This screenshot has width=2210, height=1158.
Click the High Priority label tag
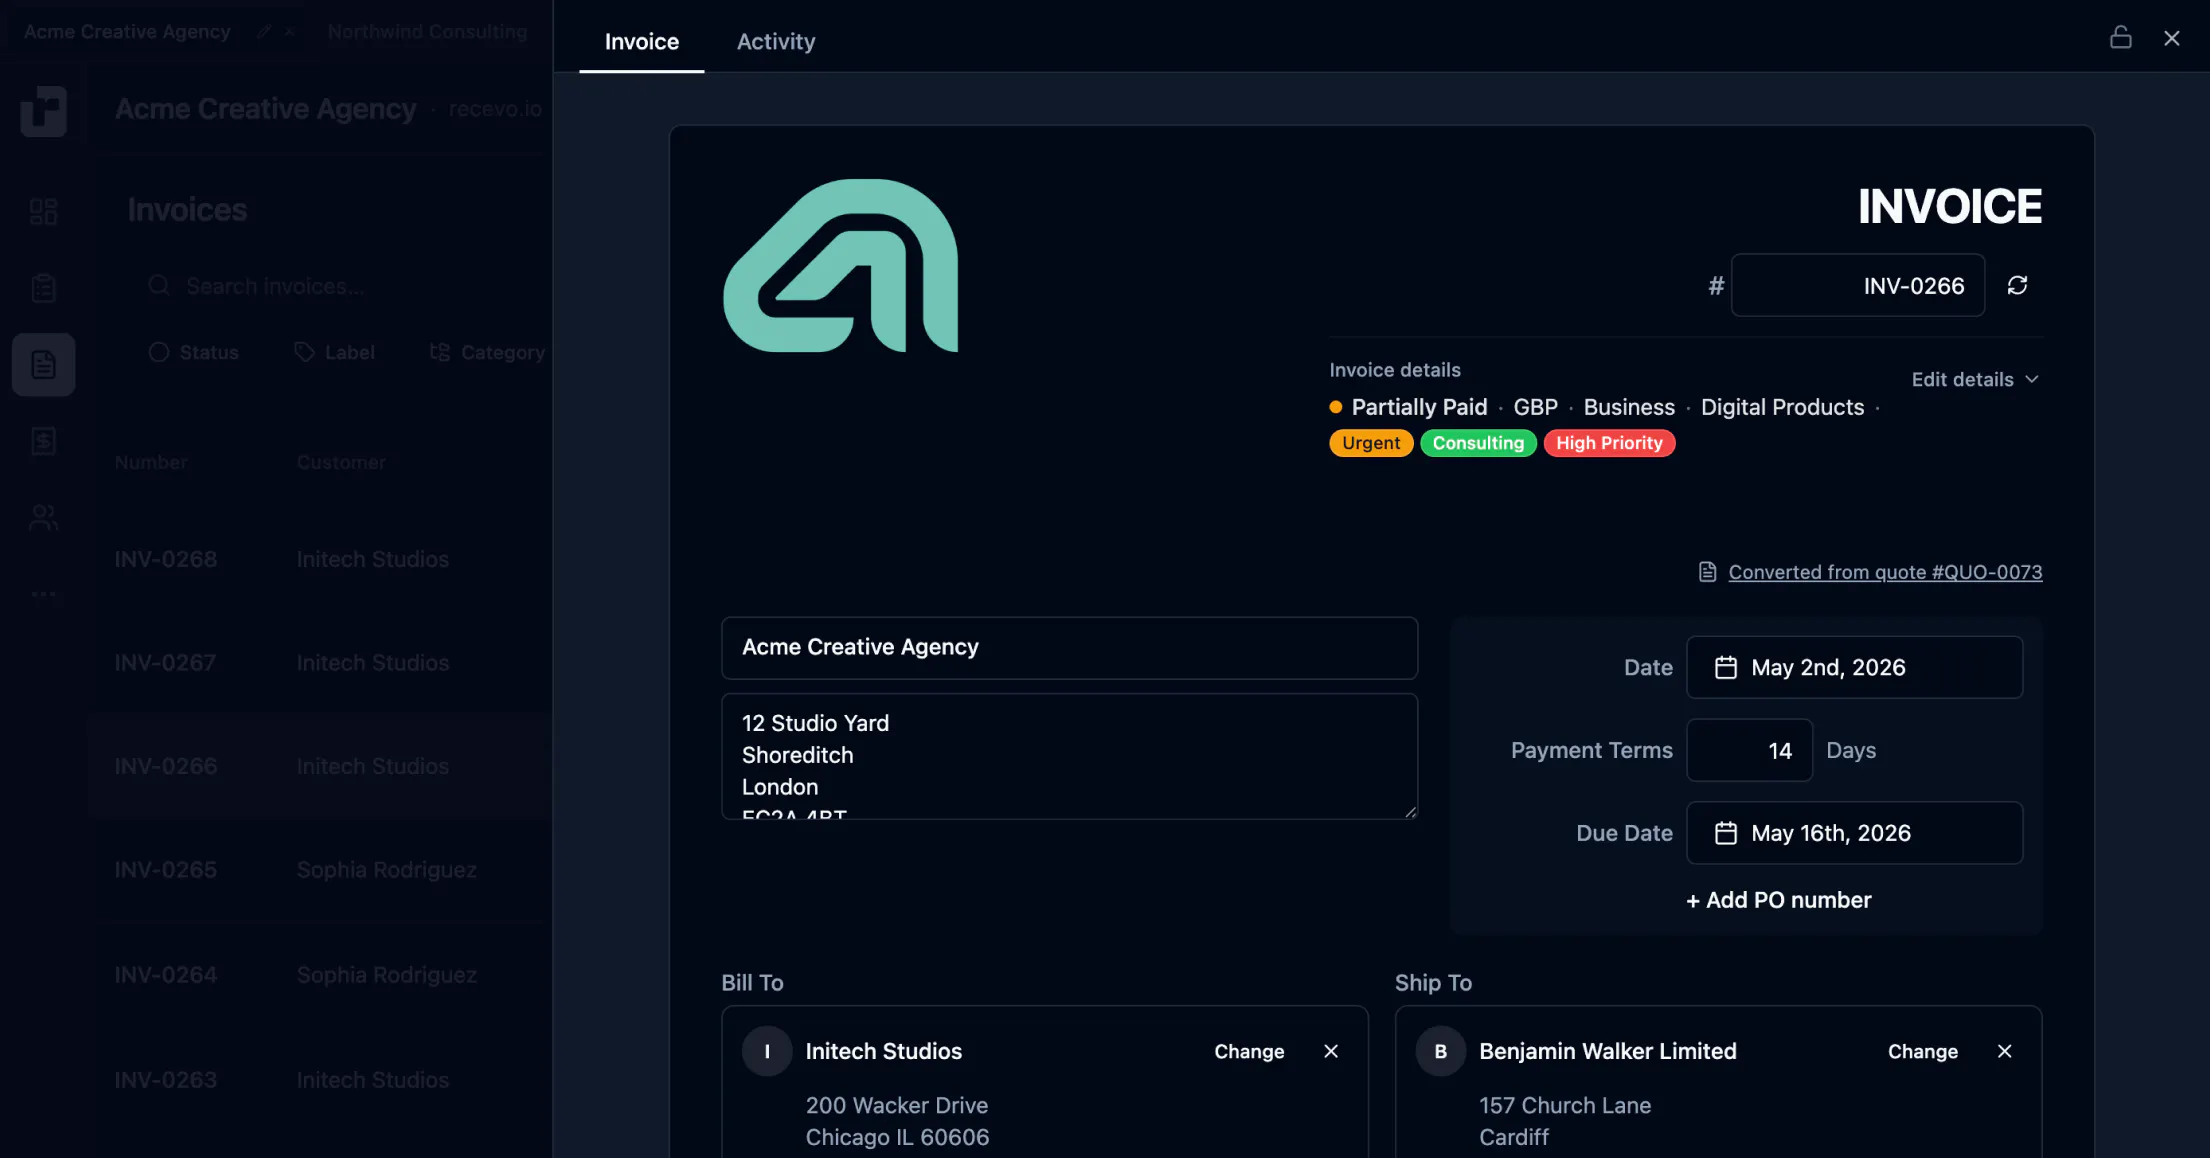(x=1608, y=443)
